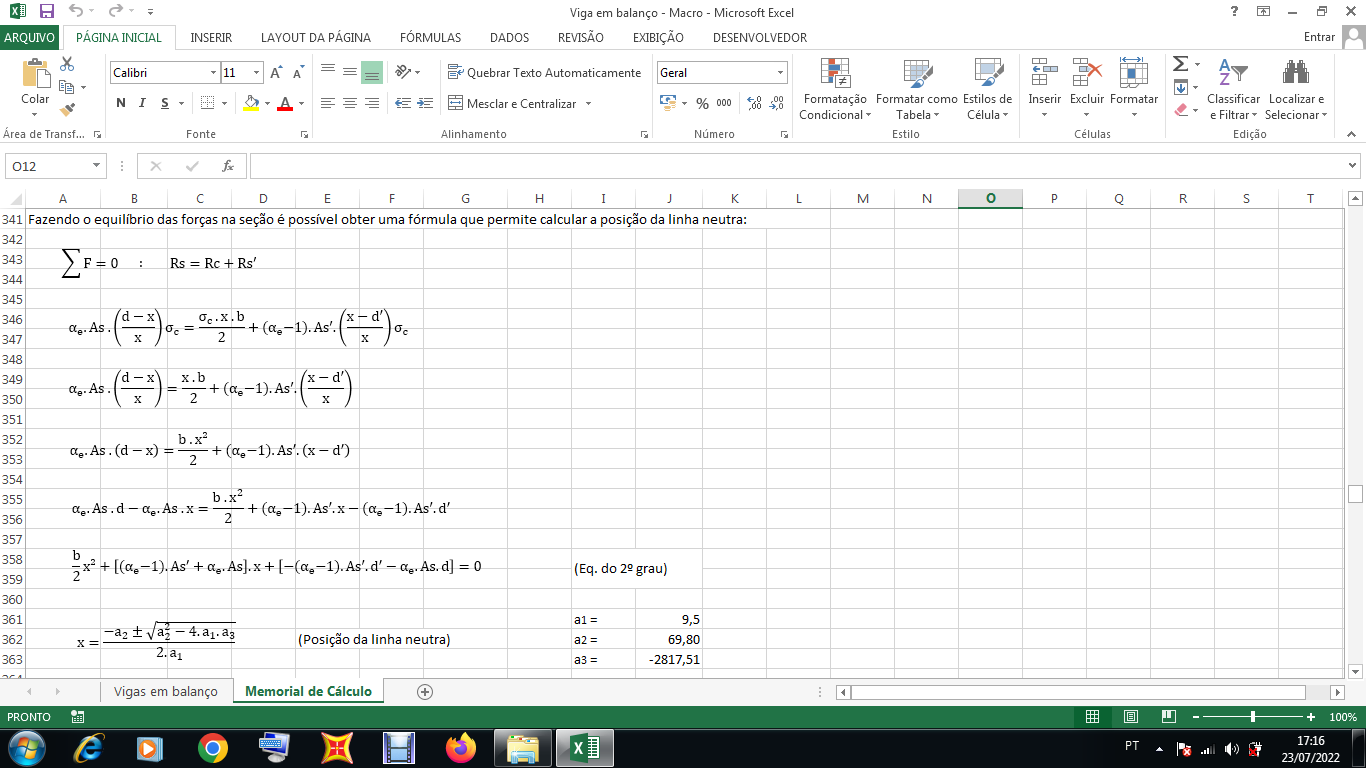Open Formatação Condicional
This screenshot has height=768, width=1366.
[835, 89]
